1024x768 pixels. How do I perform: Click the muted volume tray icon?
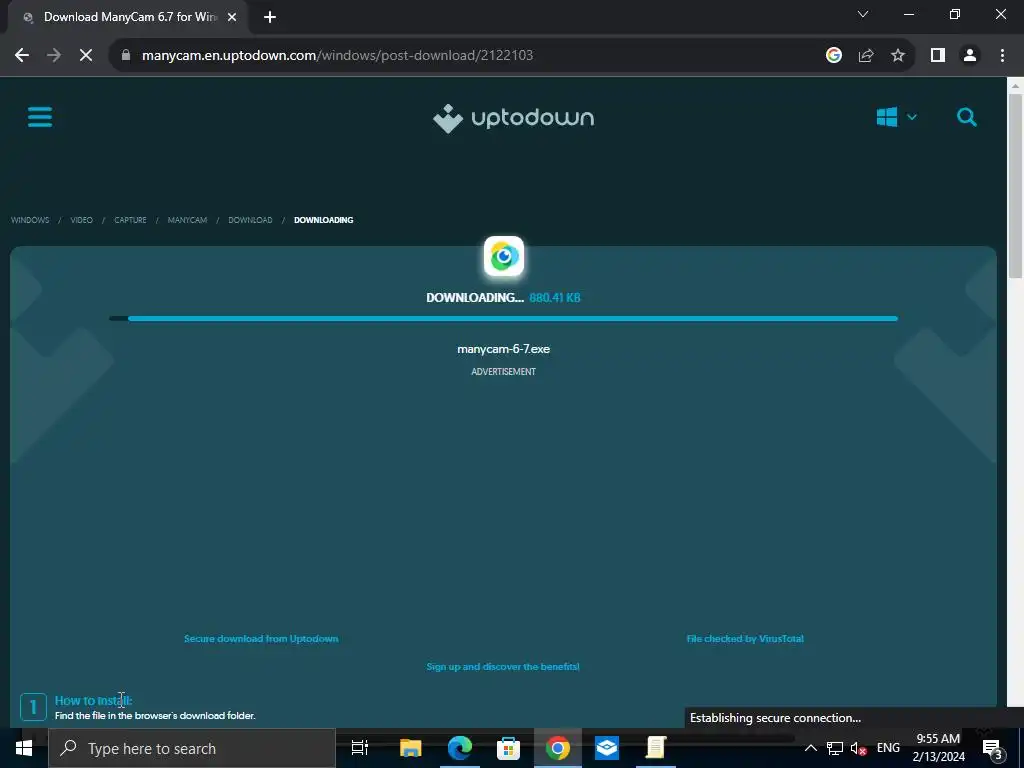click(x=859, y=748)
